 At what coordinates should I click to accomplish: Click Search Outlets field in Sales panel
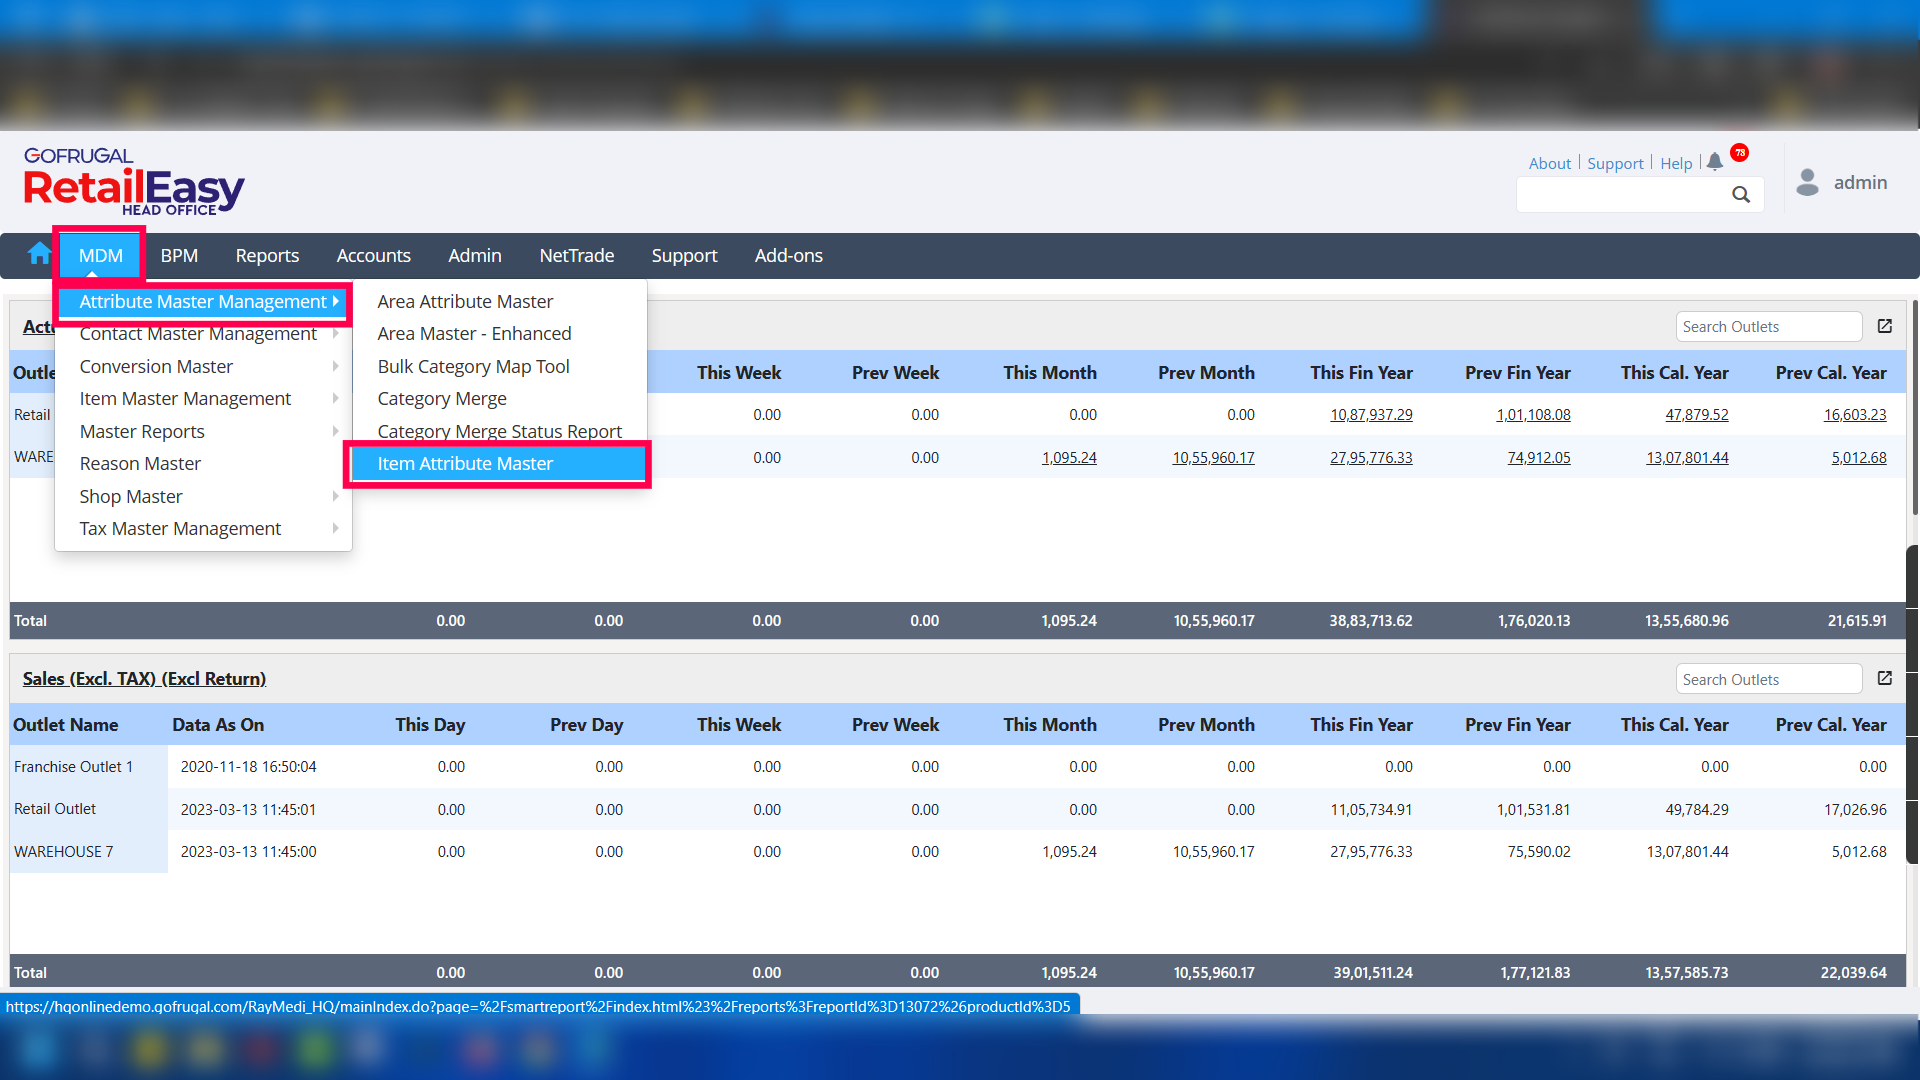pyautogui.click(x=1767, y=680)
